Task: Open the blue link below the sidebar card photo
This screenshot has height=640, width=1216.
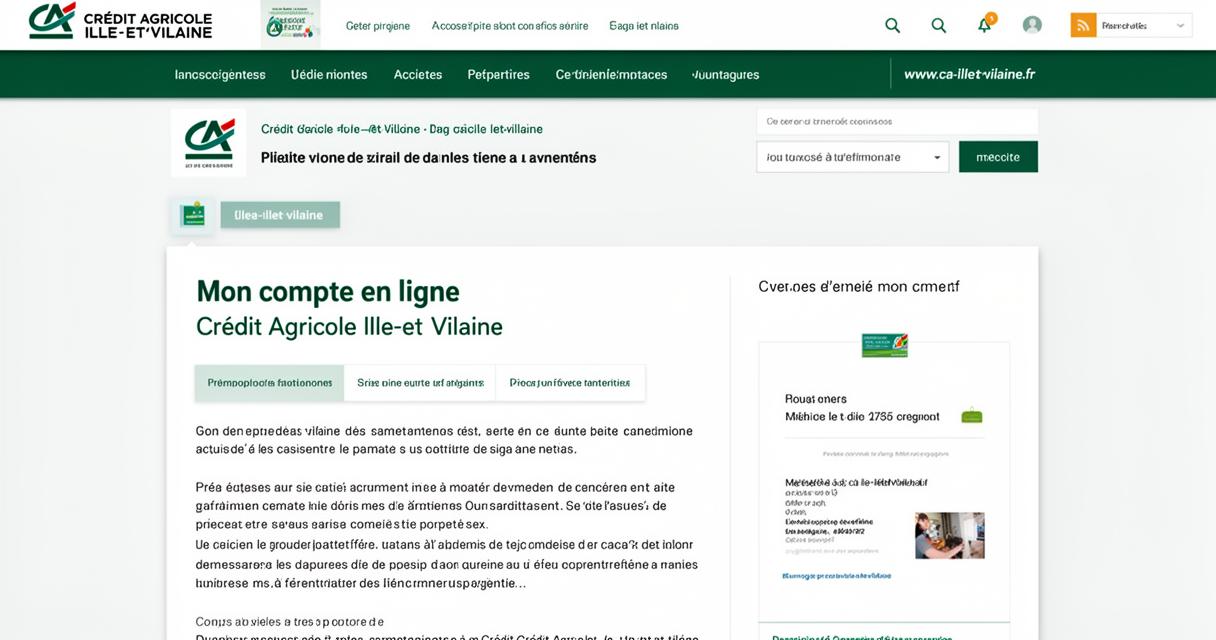Action: click(836, 576)
